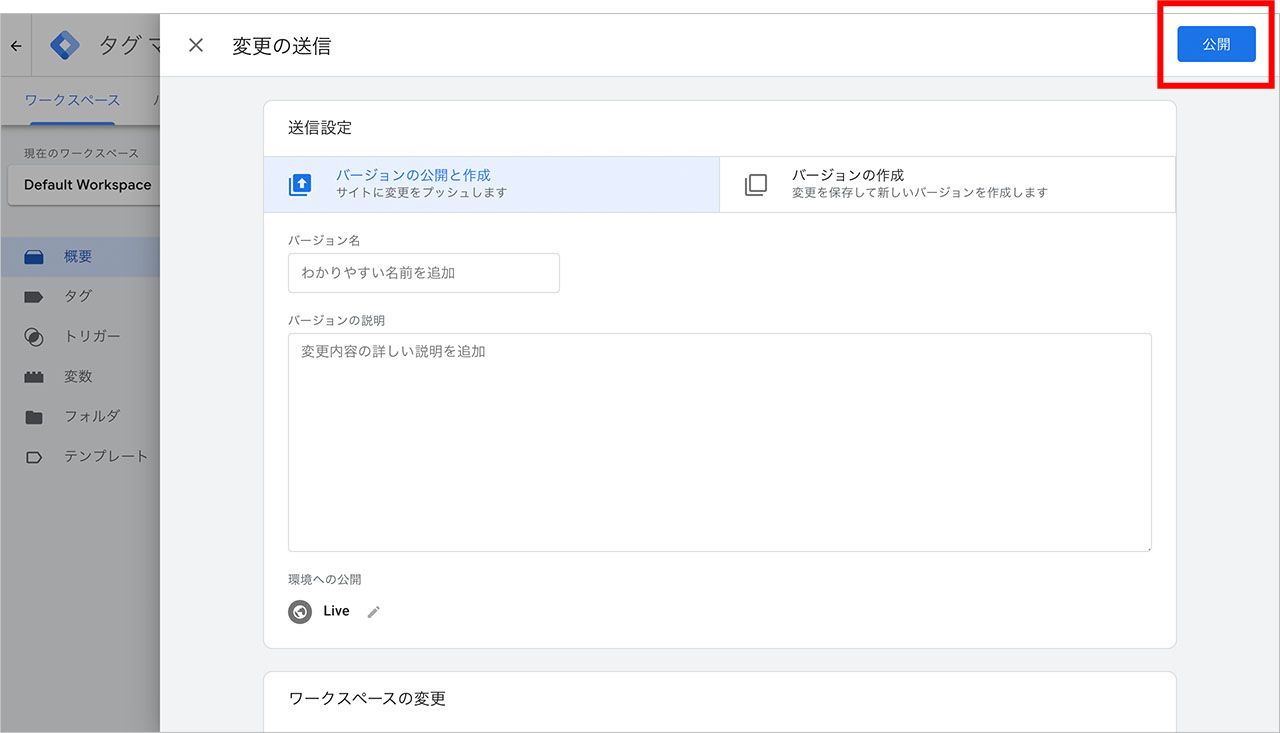Click the Tag Manager diamond logo

64,44
